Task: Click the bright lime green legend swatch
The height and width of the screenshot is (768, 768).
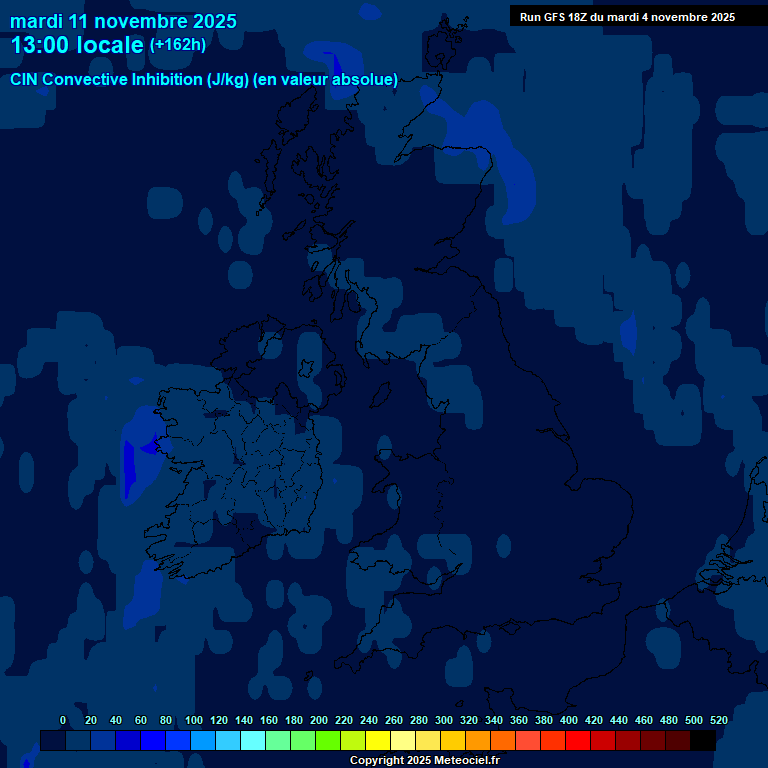Action: click(328, 740)
